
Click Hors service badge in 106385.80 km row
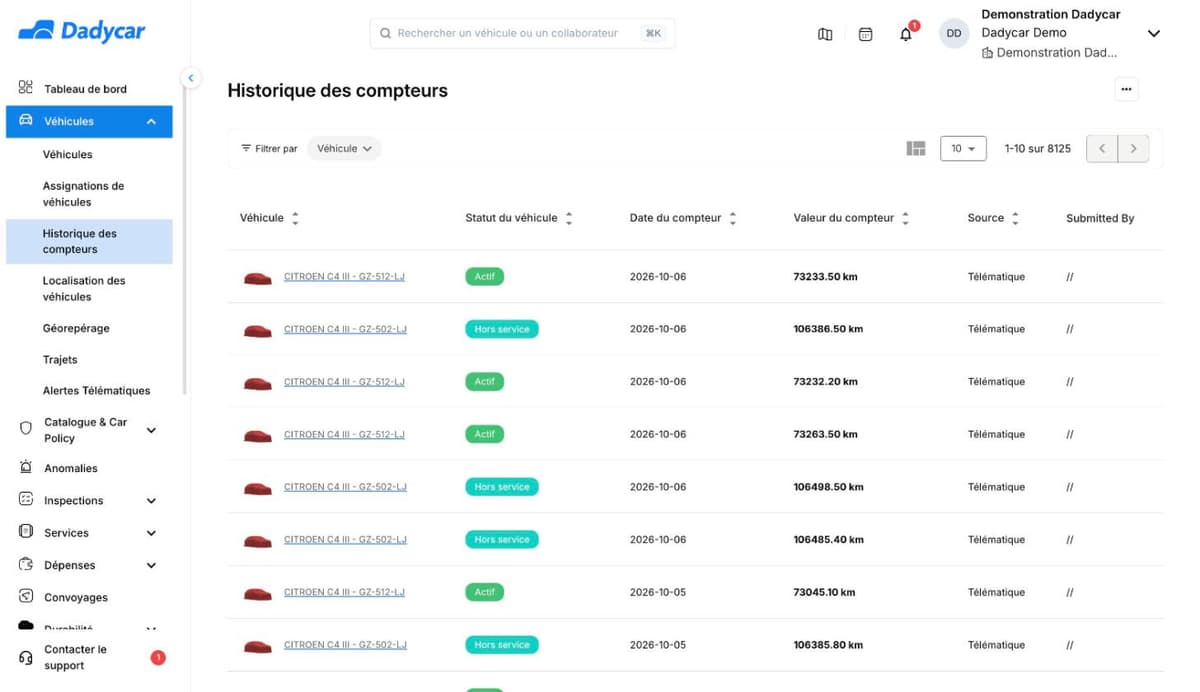tap(502, 645)
